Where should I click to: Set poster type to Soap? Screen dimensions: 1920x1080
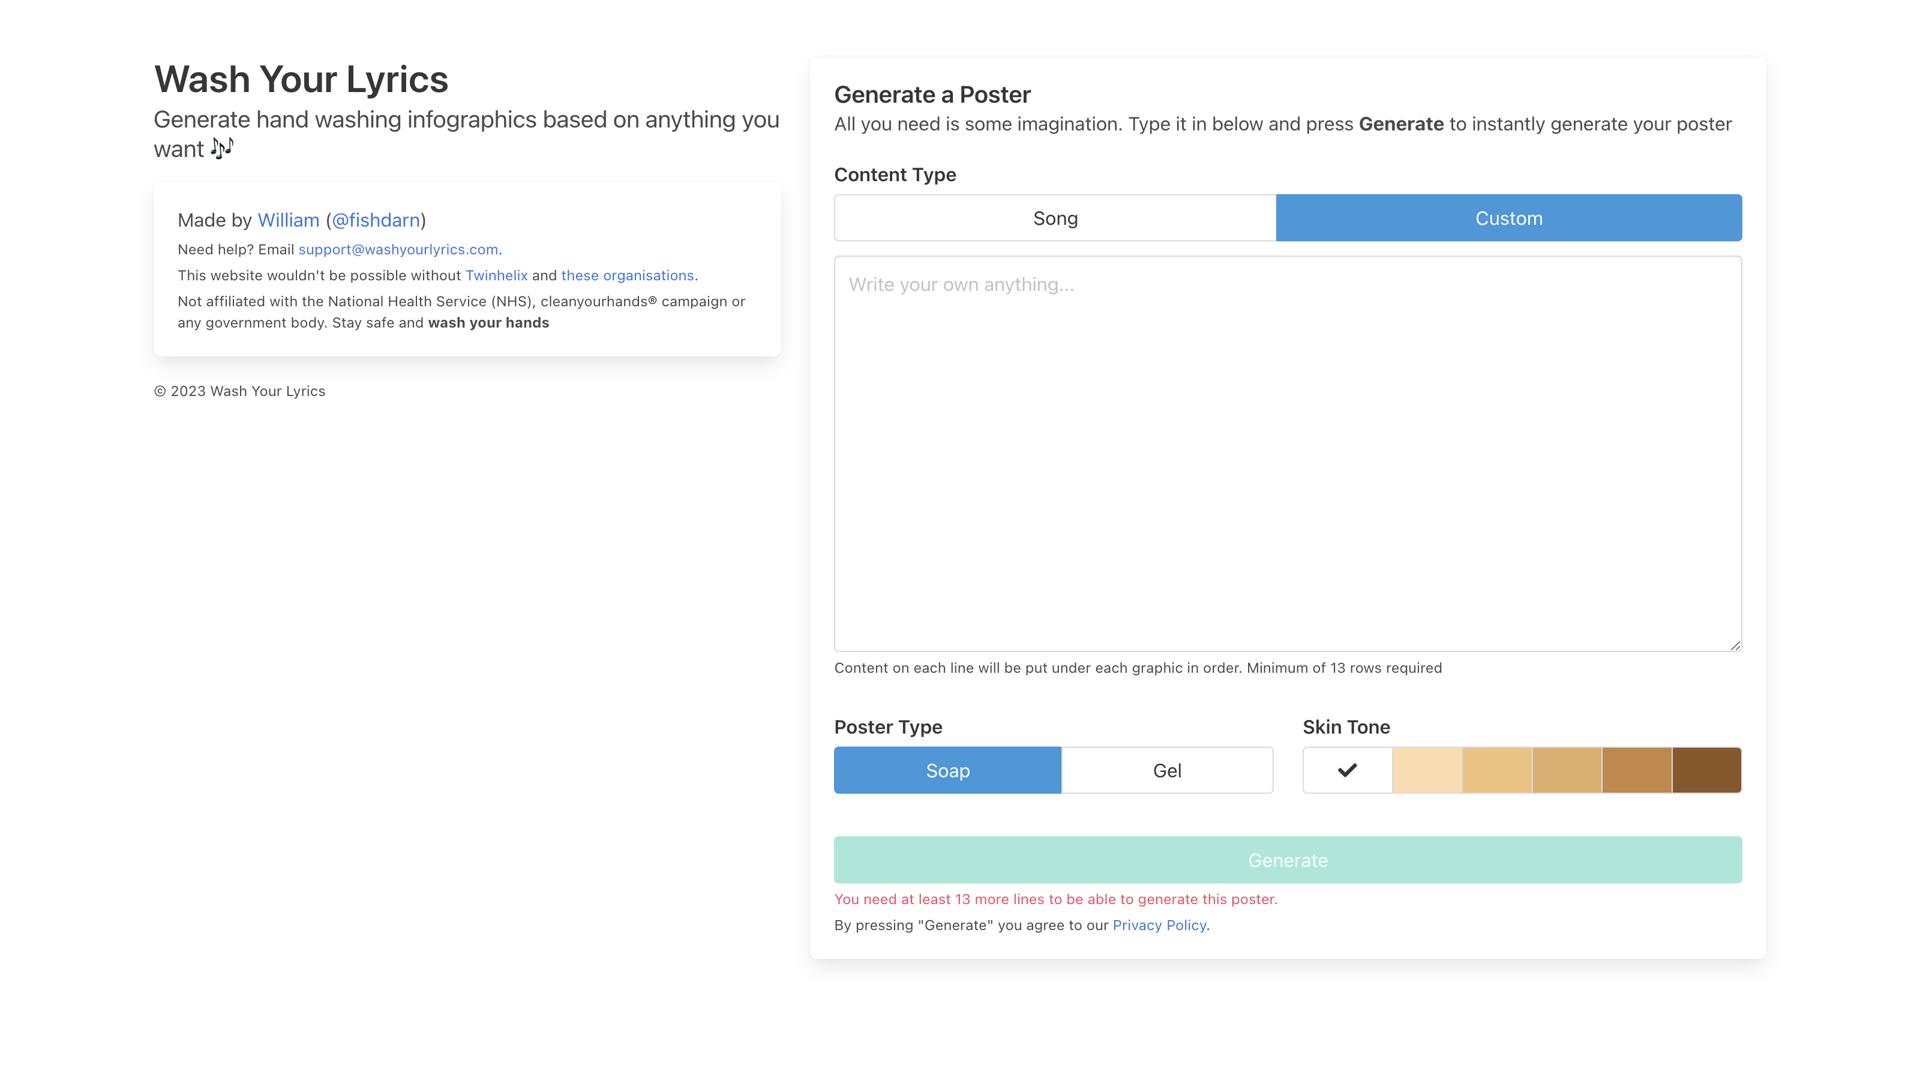pos(947,771)
